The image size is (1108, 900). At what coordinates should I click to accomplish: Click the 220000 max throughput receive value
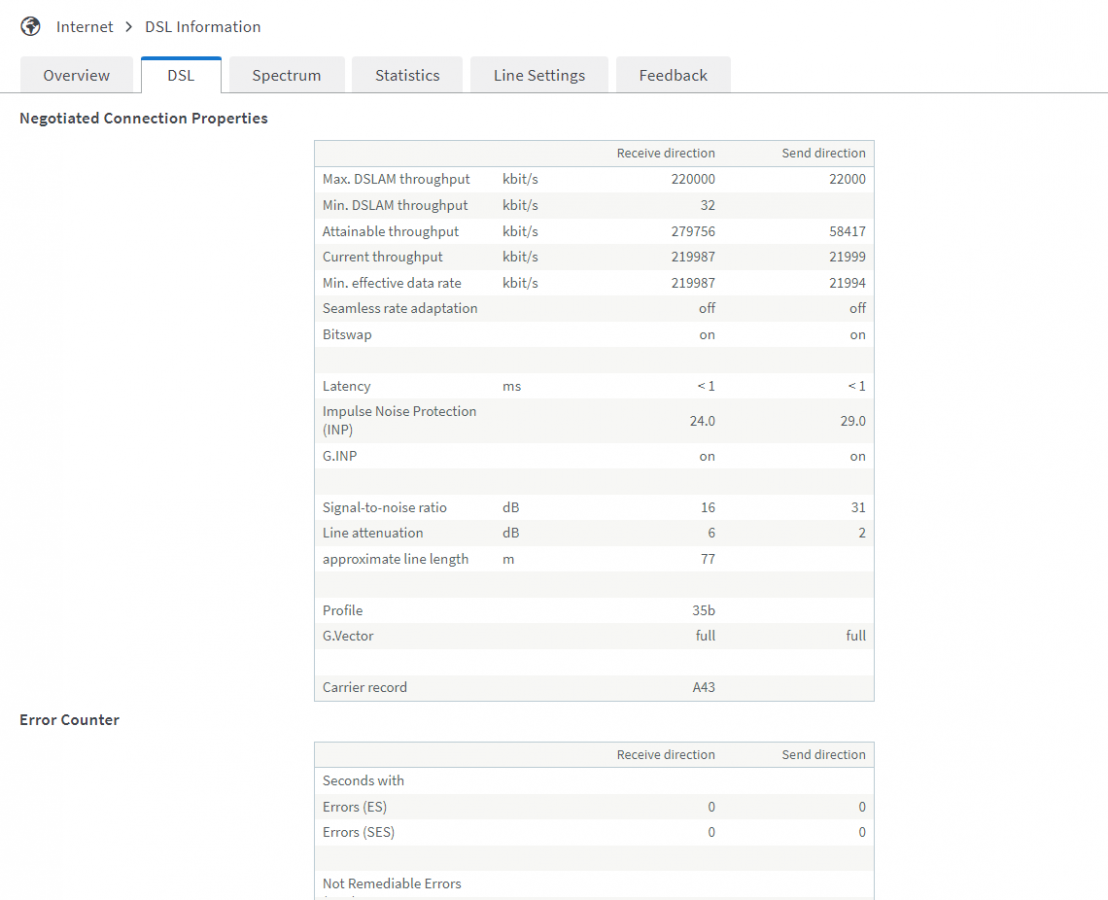[693, 179]
